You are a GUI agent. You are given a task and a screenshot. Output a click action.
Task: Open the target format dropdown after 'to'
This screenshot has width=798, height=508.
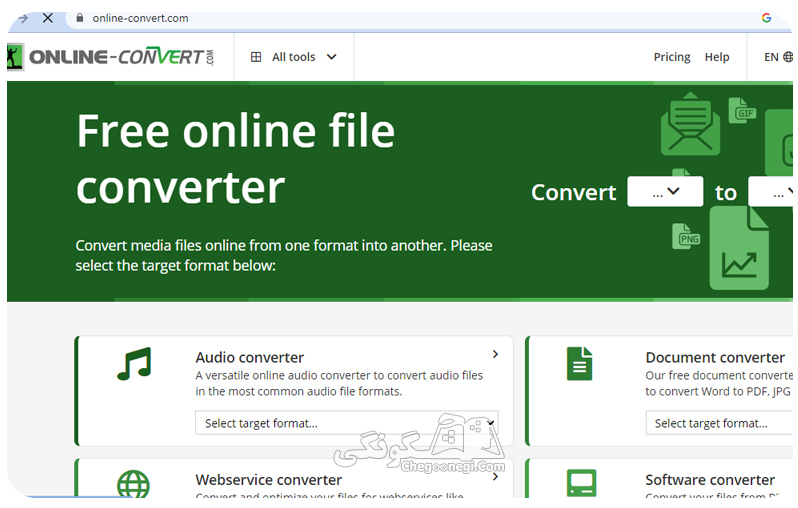tap(771, 191)
